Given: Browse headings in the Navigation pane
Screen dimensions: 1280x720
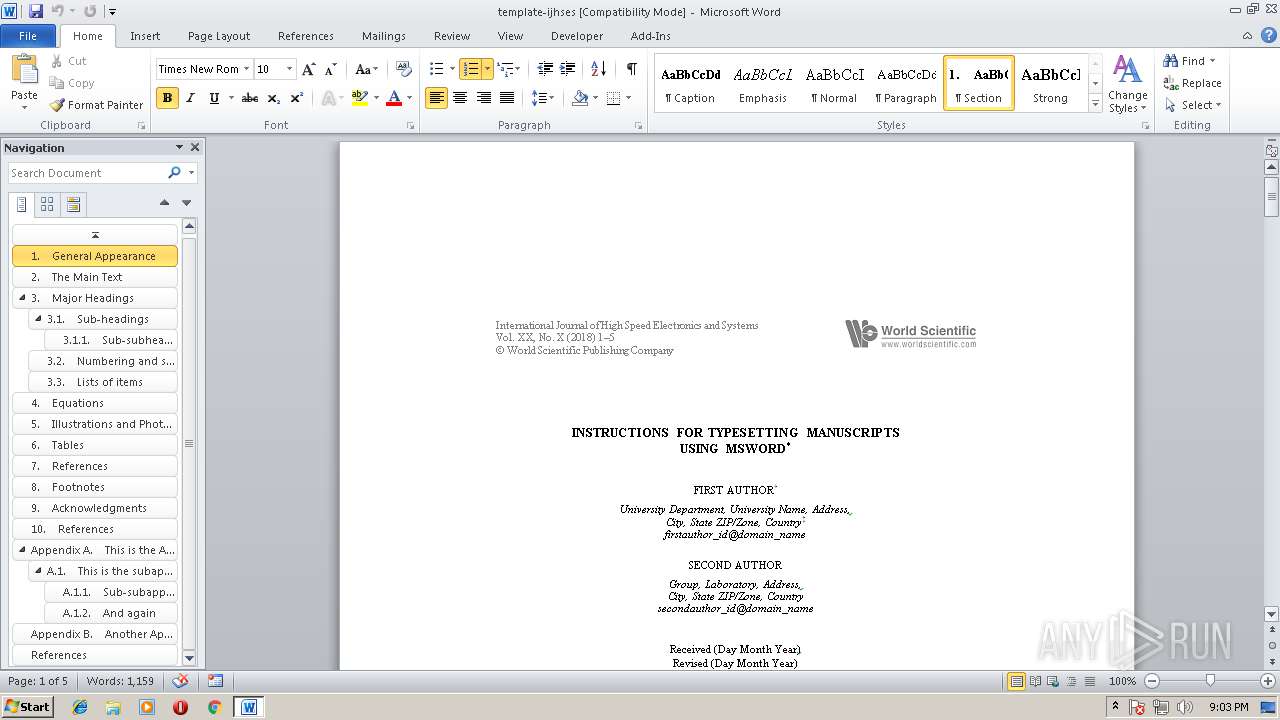Looking at the screenshot, I should click(22, 204).
